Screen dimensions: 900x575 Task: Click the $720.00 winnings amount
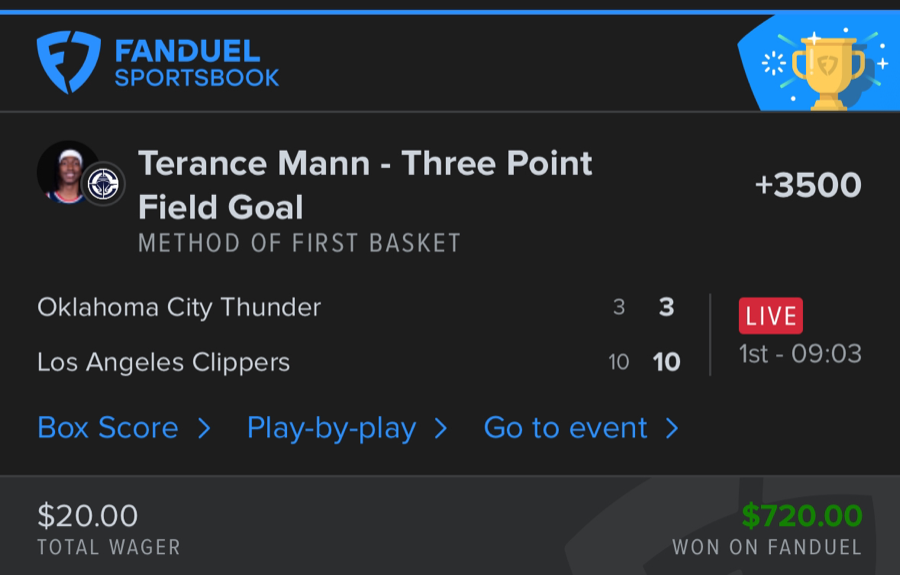(x=802, y=516)
